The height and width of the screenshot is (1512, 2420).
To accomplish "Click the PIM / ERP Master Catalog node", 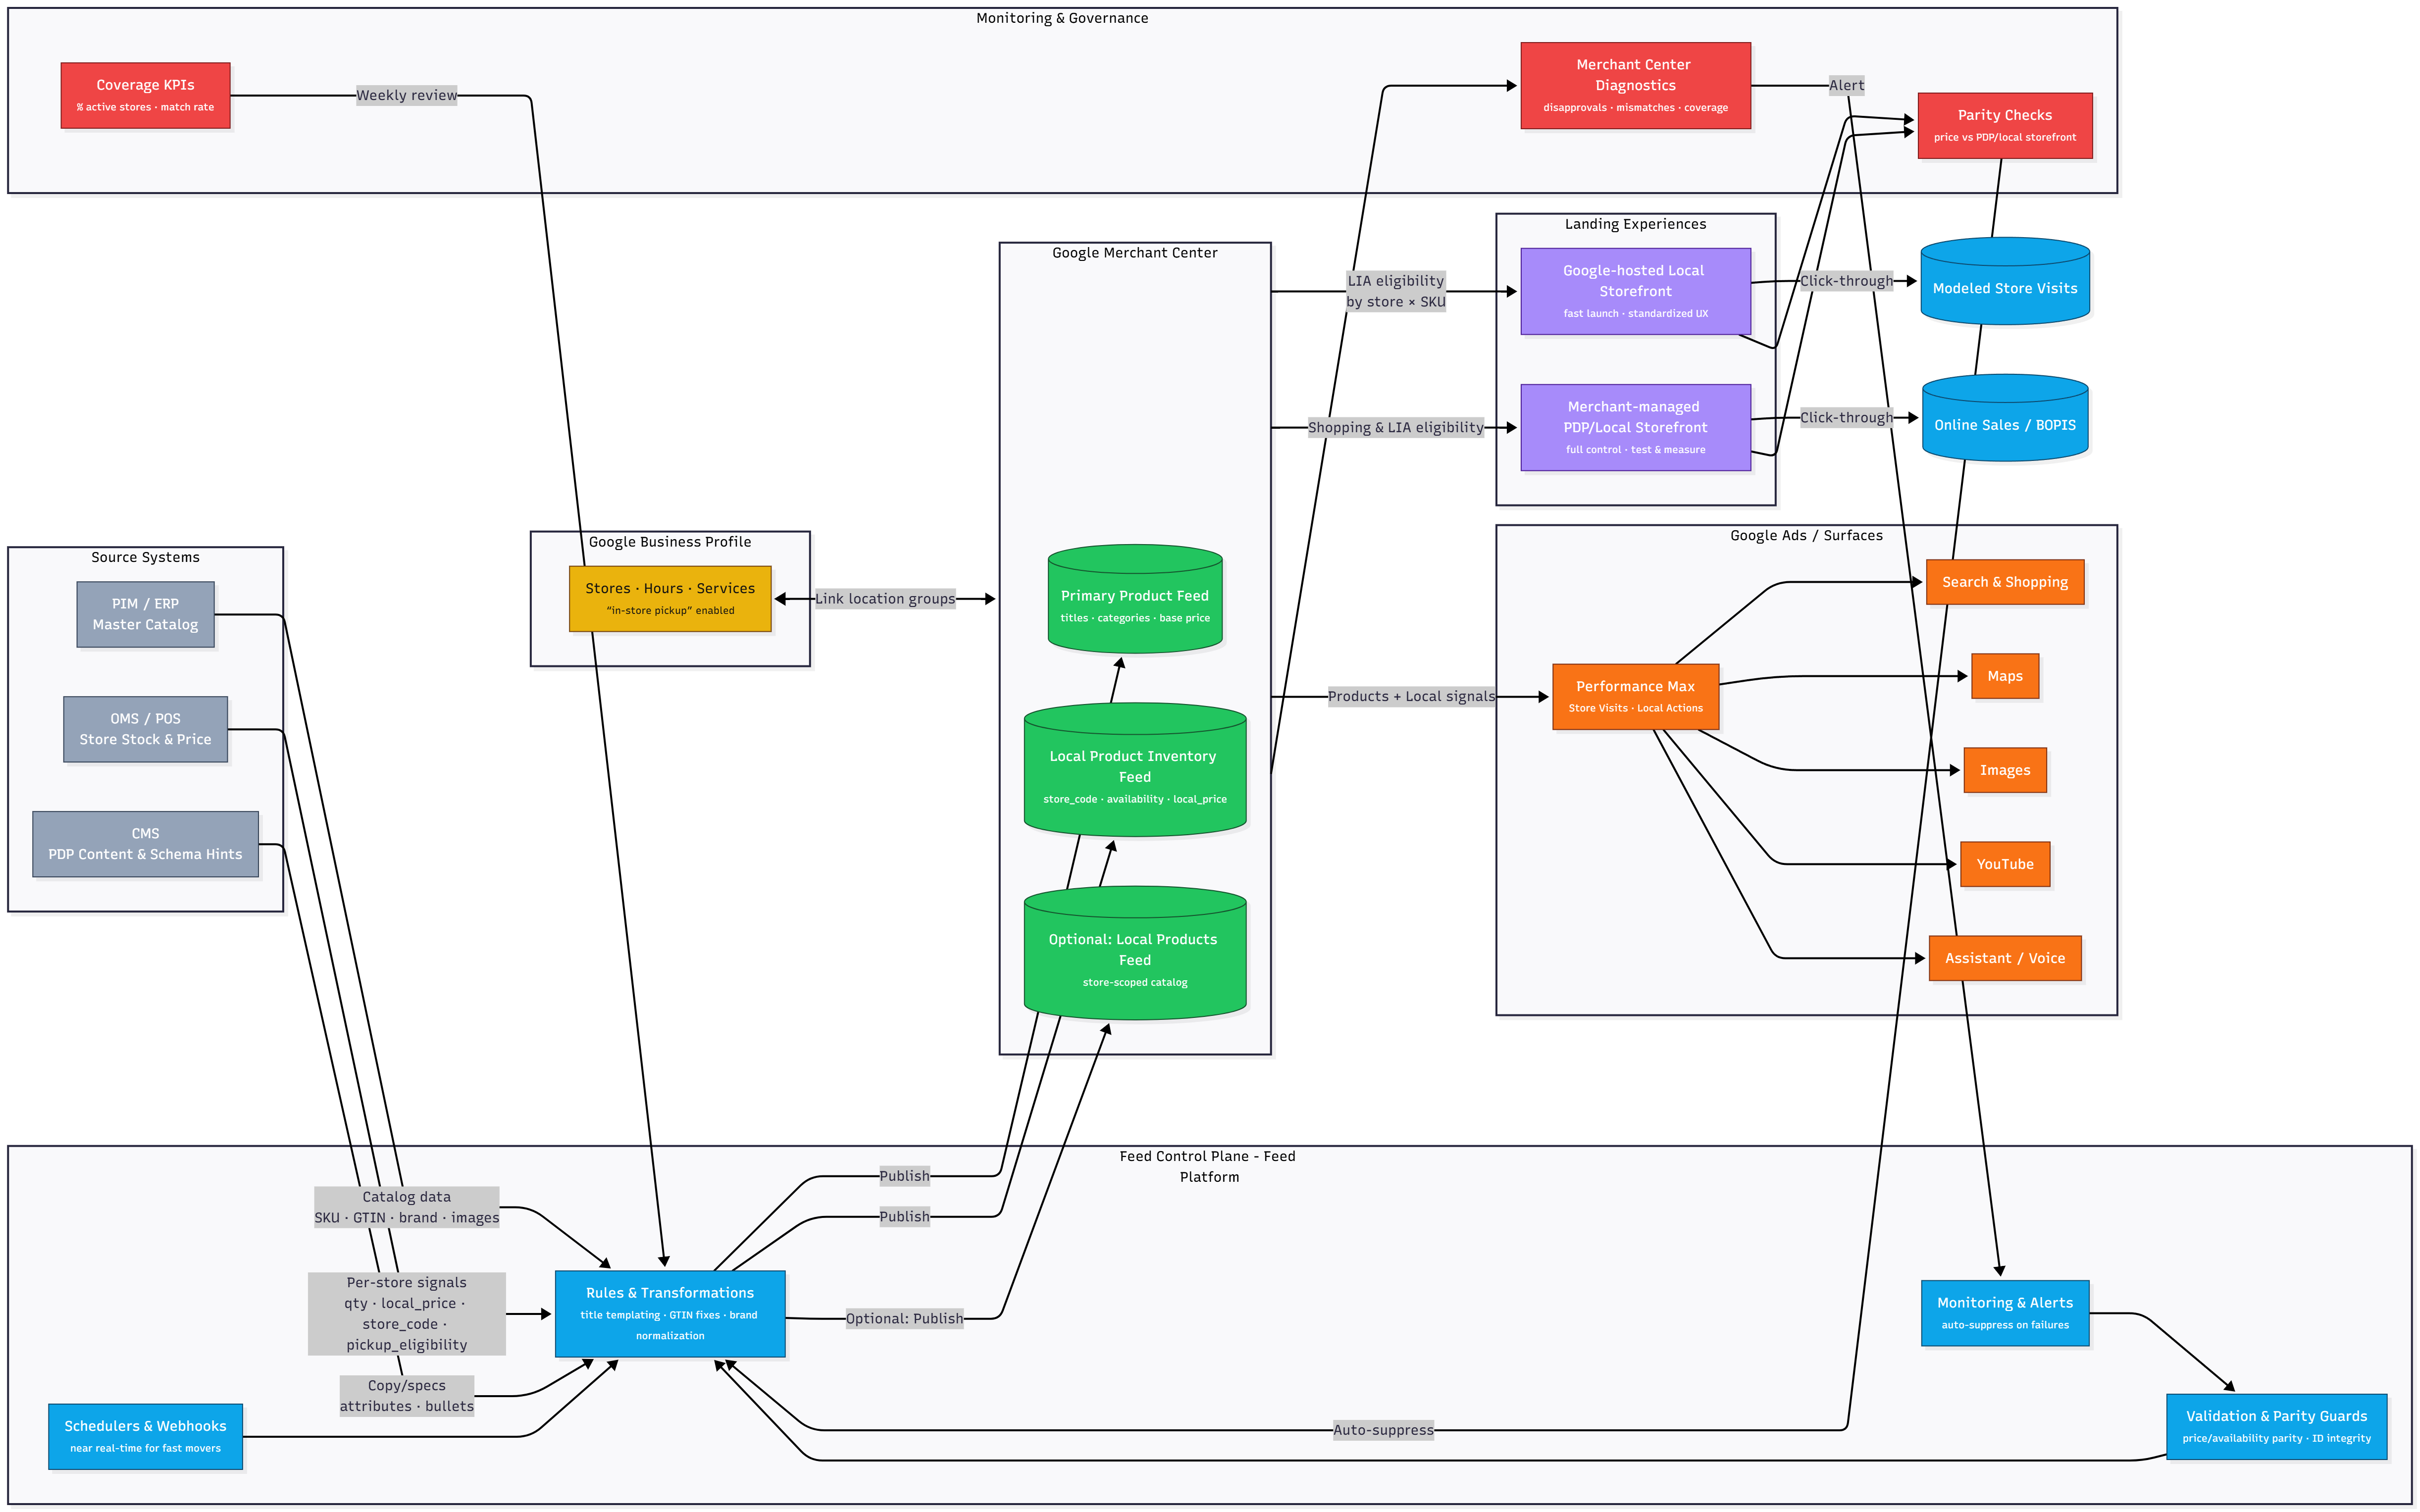I will tap(145, 614).
